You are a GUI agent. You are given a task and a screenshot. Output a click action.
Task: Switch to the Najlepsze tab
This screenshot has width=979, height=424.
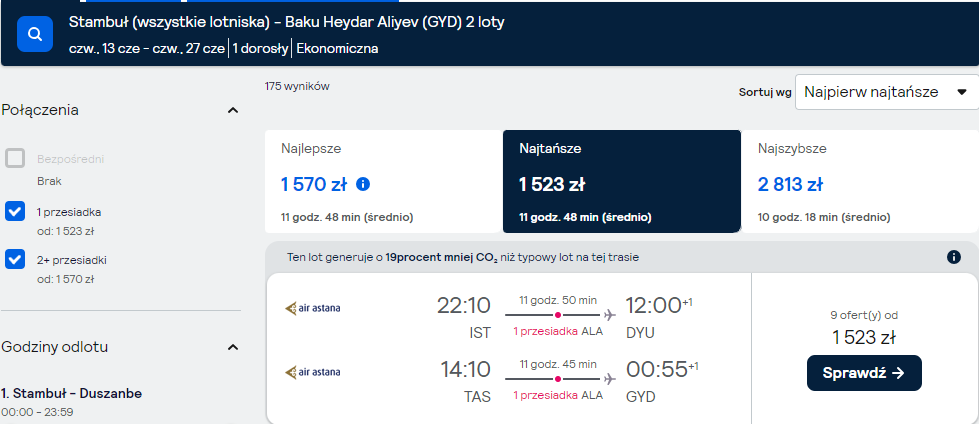[x=383, y=181]
